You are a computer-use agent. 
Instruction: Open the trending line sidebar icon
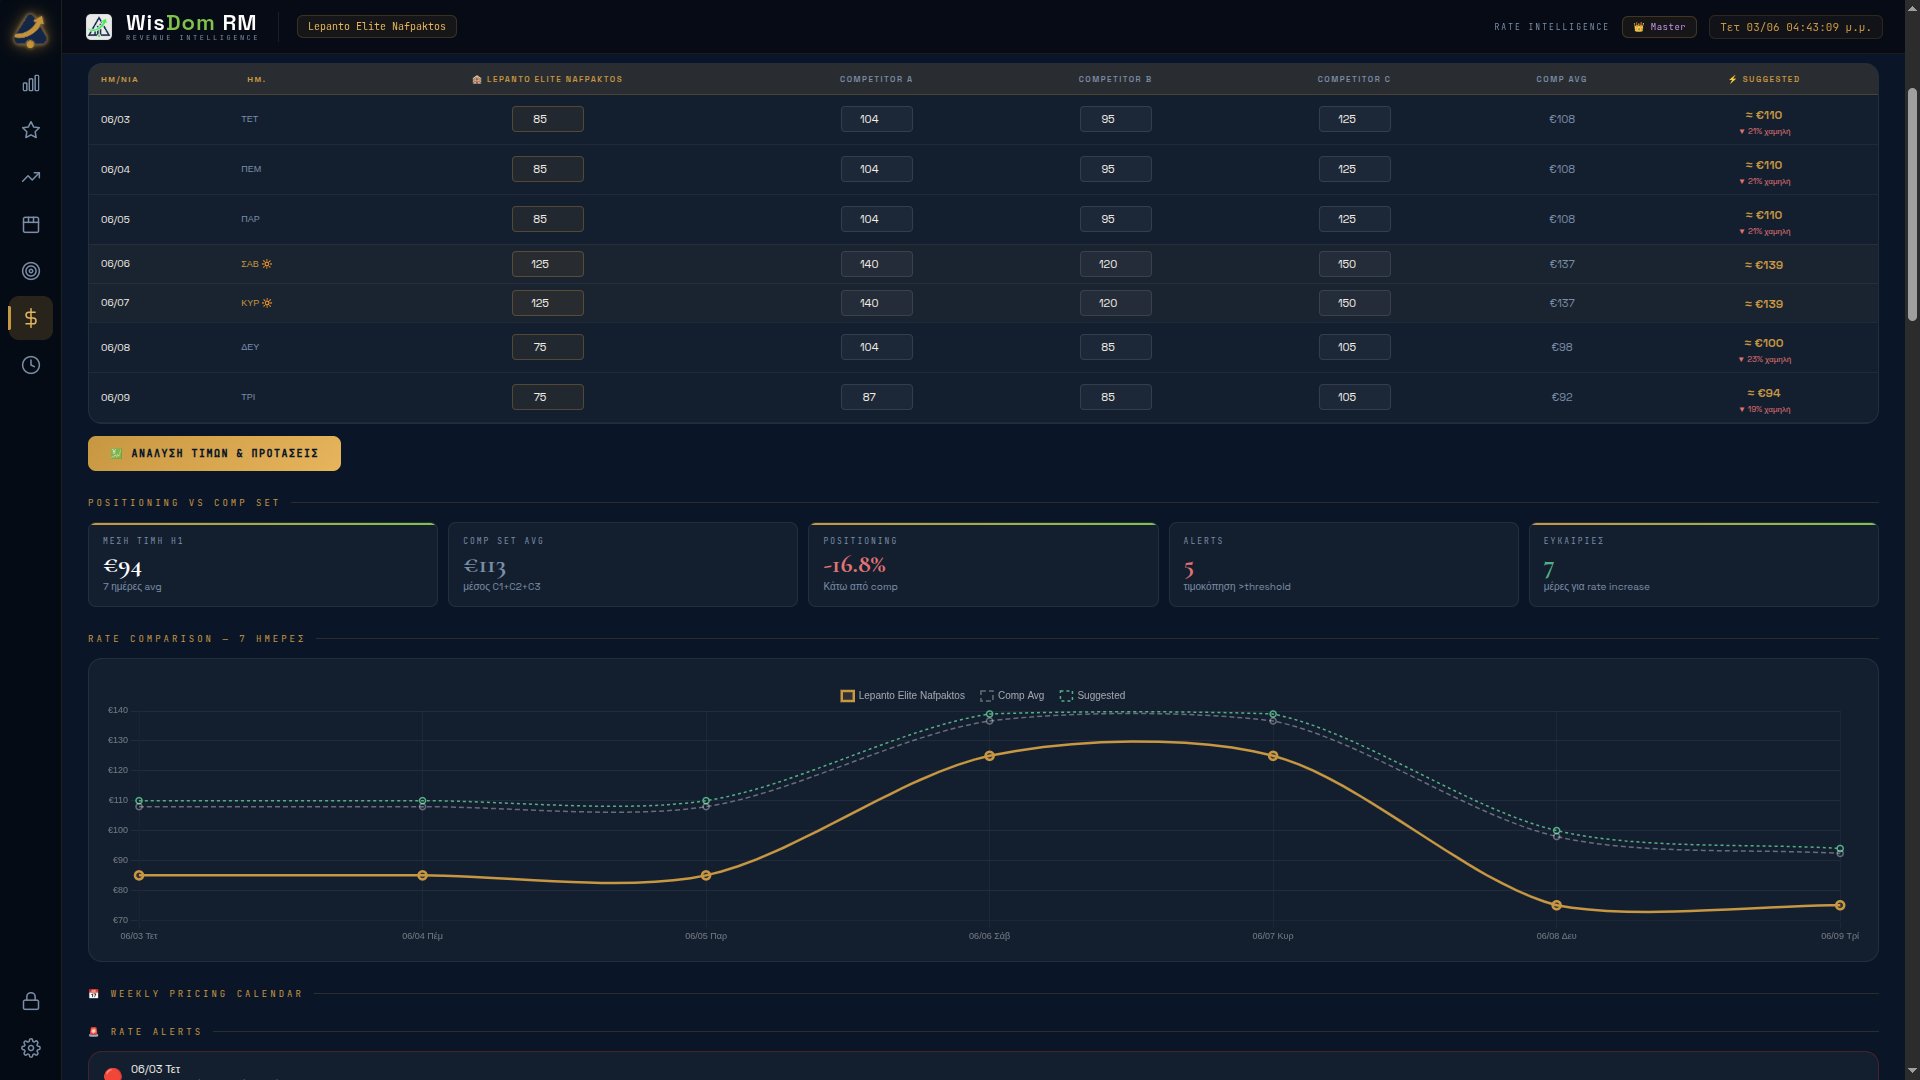coord(31,177)
